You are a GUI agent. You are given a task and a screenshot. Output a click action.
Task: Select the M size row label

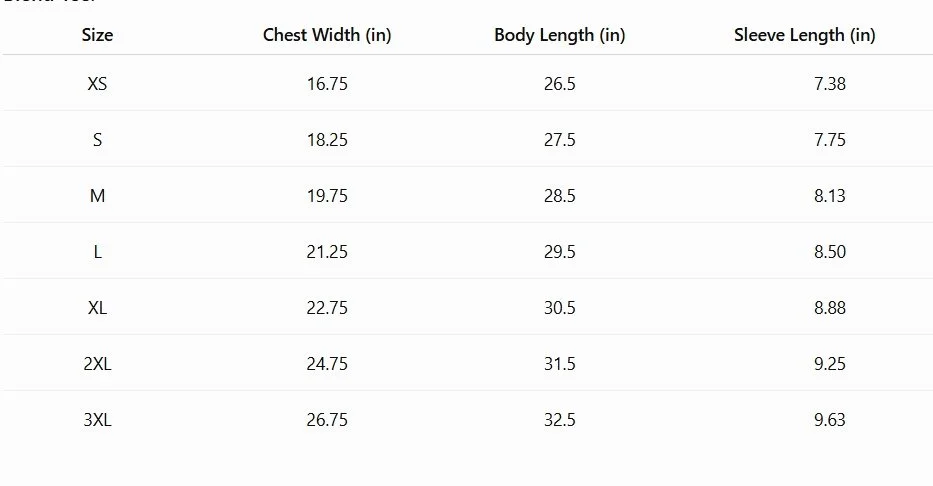pos(97,196)
